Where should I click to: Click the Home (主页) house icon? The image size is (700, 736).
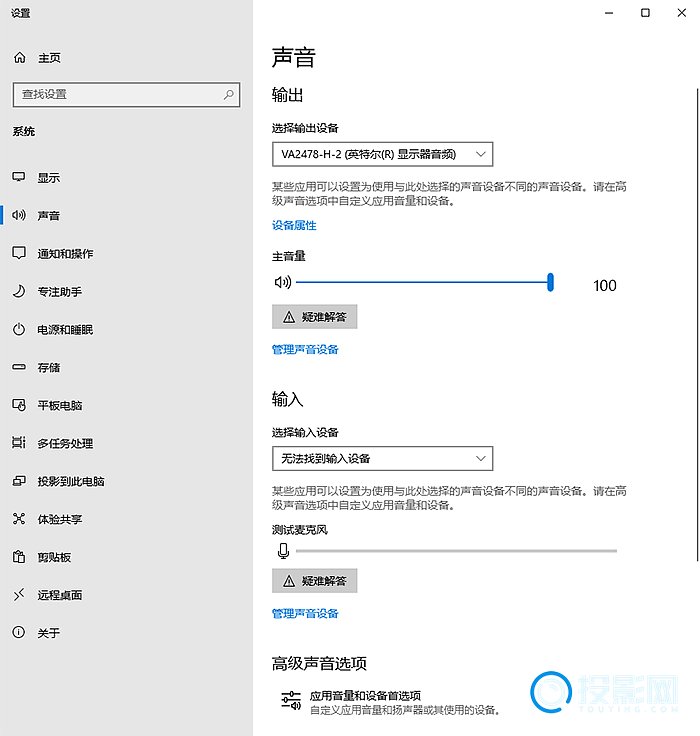pos(19,58)
